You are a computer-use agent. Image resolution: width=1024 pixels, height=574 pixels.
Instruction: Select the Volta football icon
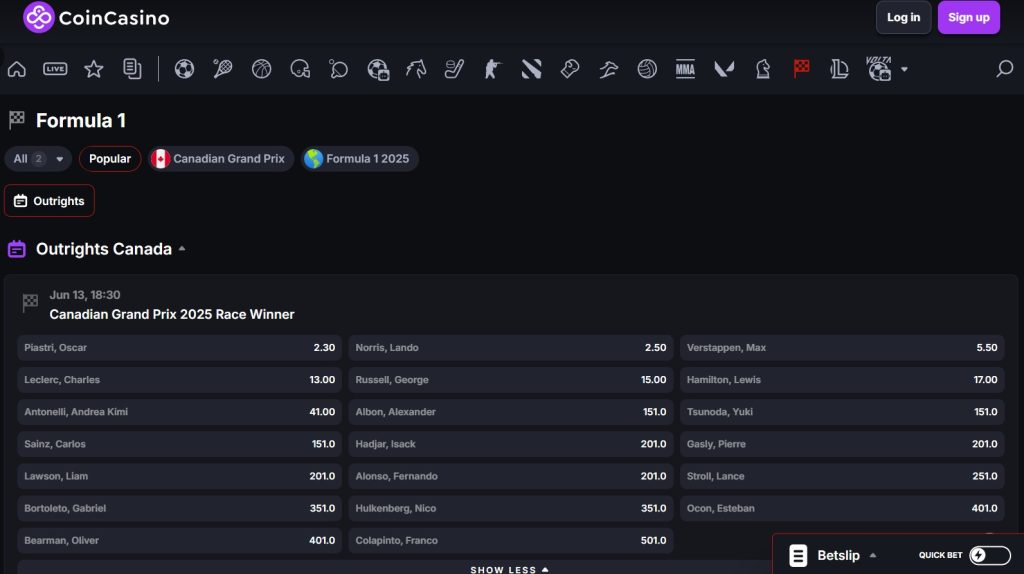click(879, 69)
